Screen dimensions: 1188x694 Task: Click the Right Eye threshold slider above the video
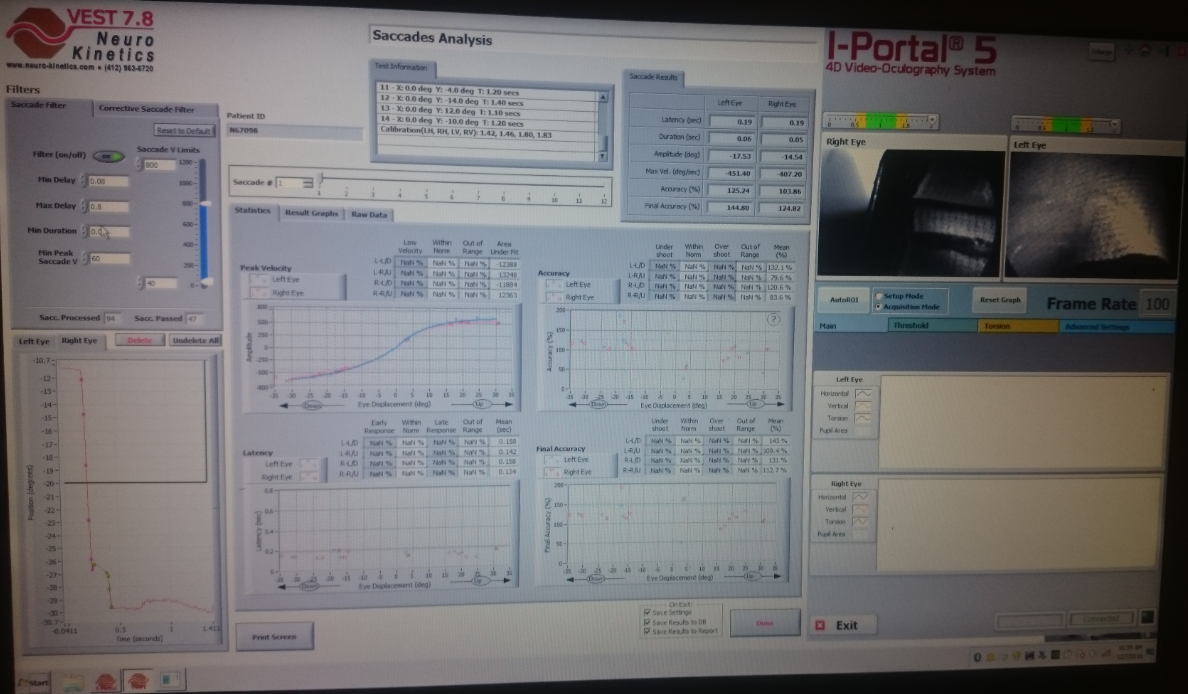pos(880,121)
